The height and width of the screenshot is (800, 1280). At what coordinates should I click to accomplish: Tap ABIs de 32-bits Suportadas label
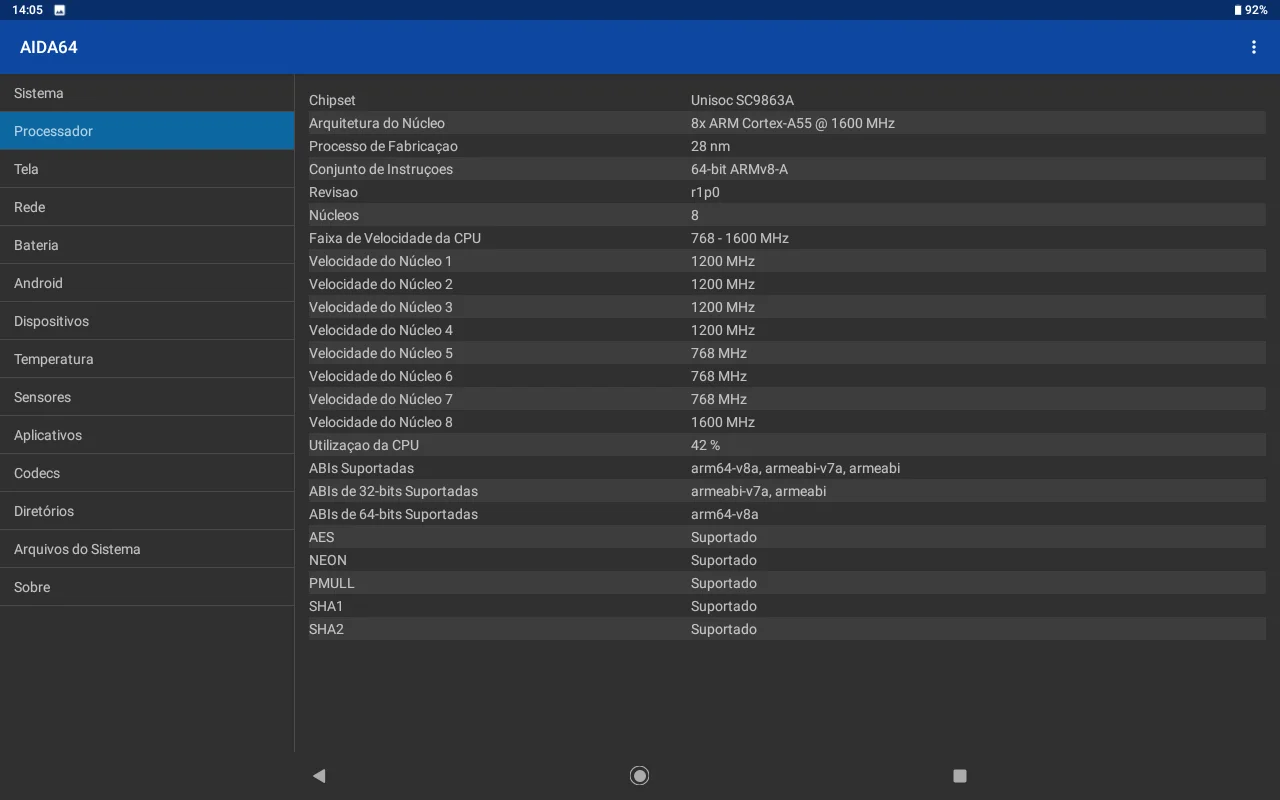point(393,491)
